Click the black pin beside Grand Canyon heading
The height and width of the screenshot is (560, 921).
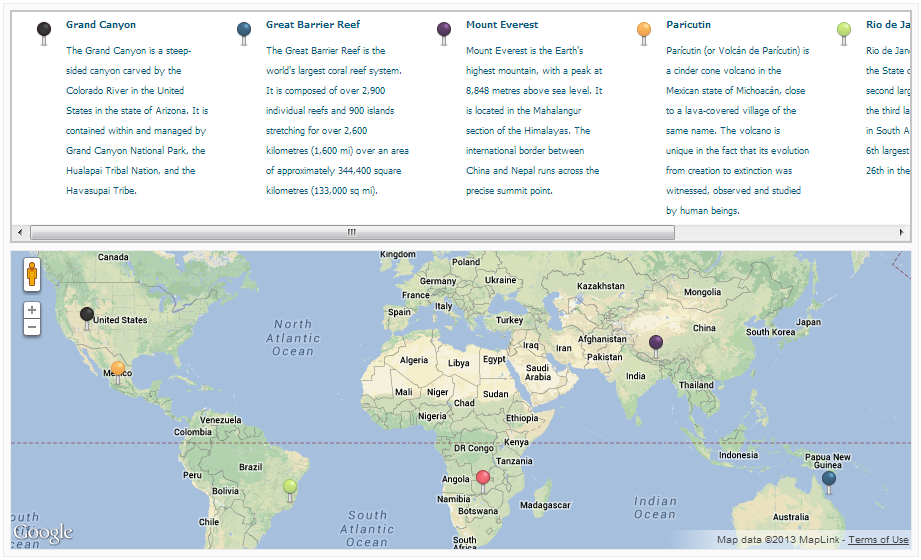(43, 33)
